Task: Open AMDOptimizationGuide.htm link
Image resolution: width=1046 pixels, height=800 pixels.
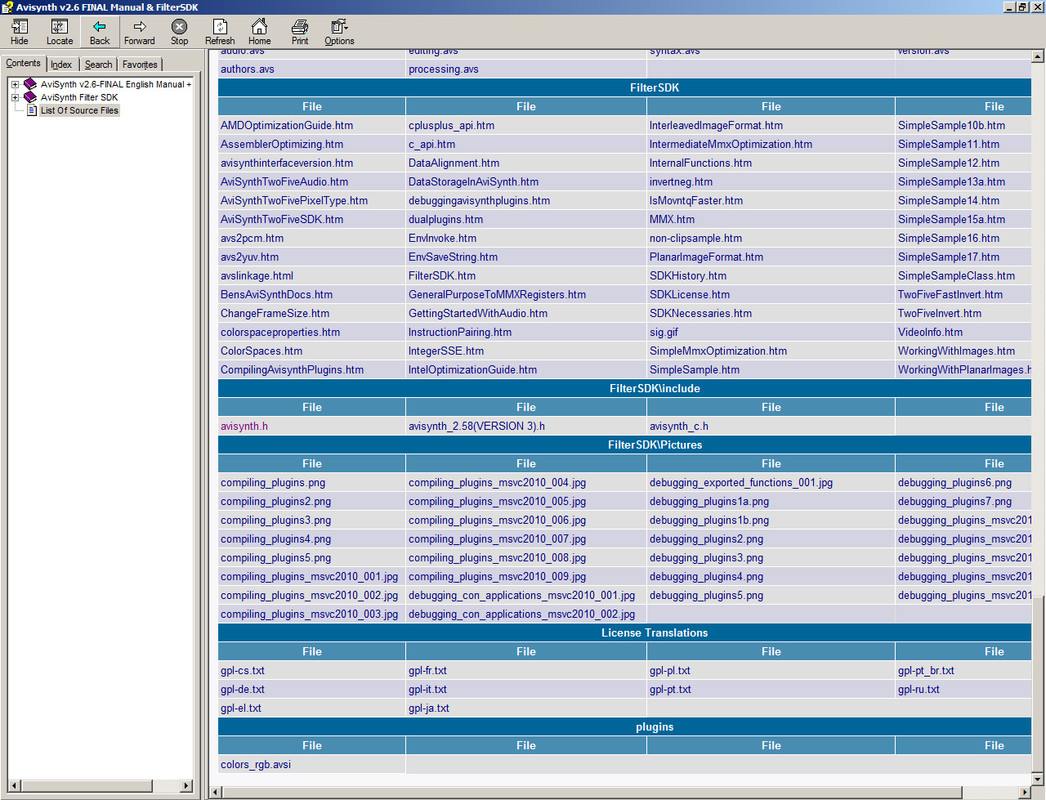Action: click(x=287, y=125)
